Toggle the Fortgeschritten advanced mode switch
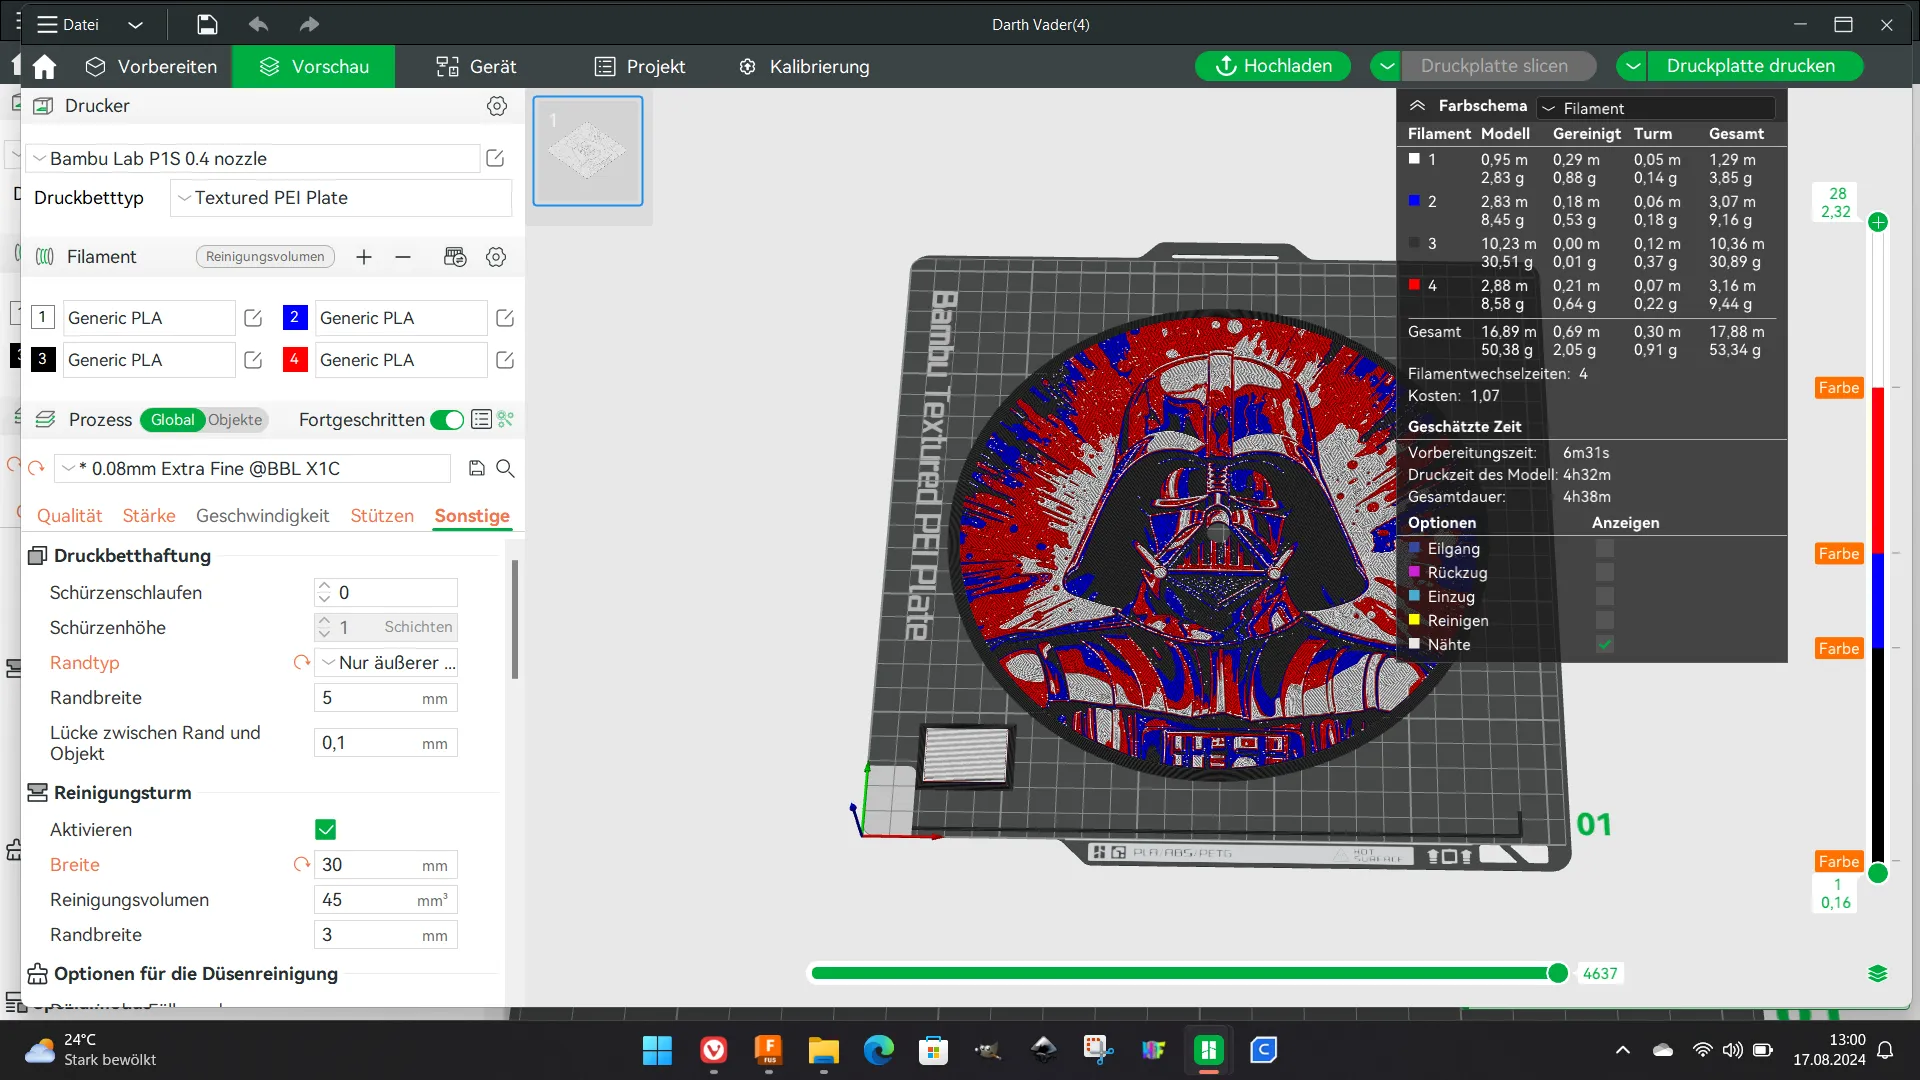This screenshot has height=1080, width=1920. point(447,420)
